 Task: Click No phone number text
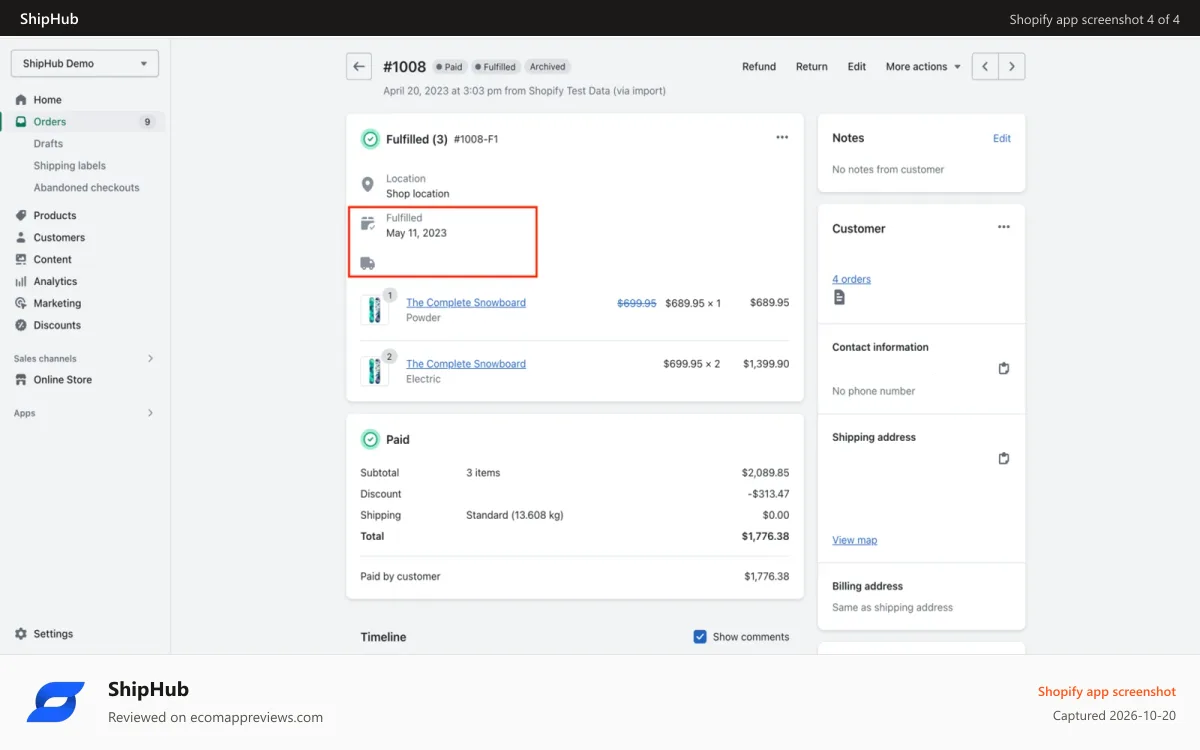pos(873,391)
